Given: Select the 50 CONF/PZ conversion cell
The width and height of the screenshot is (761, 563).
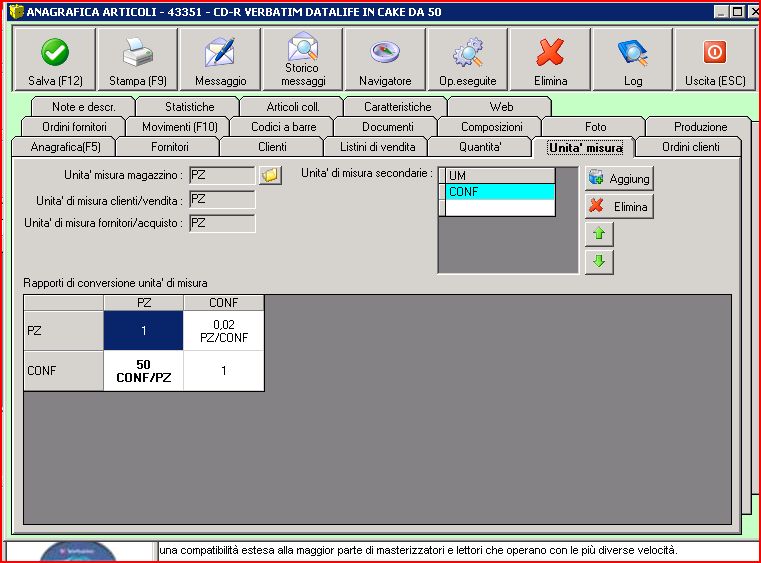Looking at the screenshot, I should (143, 371).
